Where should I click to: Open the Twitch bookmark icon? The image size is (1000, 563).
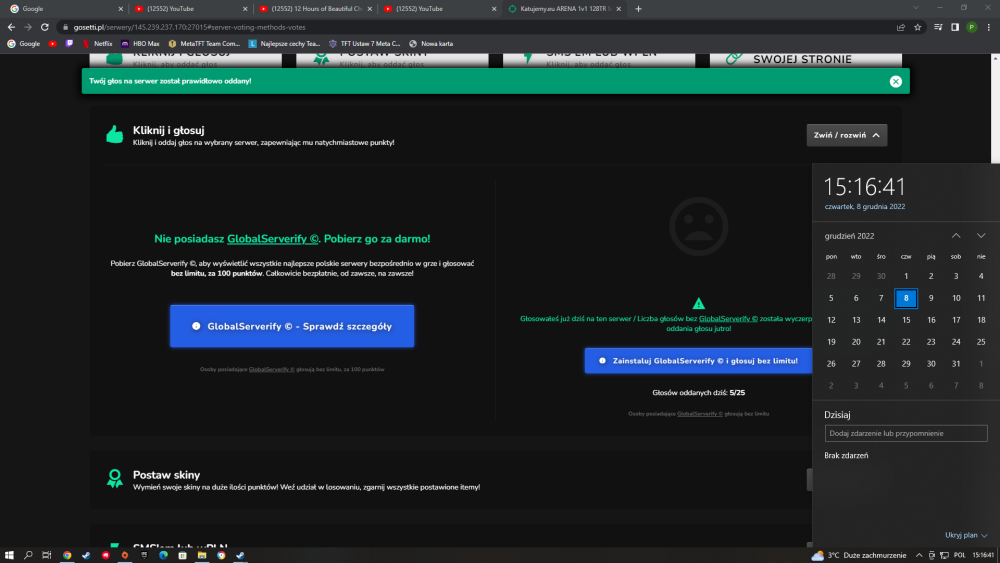(x=69, y=44)
